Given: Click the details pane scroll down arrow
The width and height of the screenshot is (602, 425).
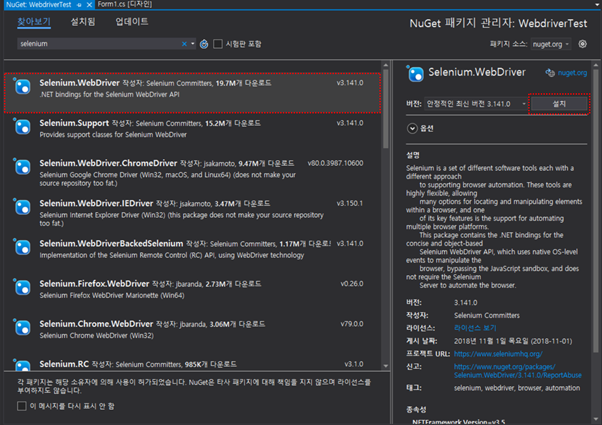Looking at the screenshot, I should click(x=595, y=419).
